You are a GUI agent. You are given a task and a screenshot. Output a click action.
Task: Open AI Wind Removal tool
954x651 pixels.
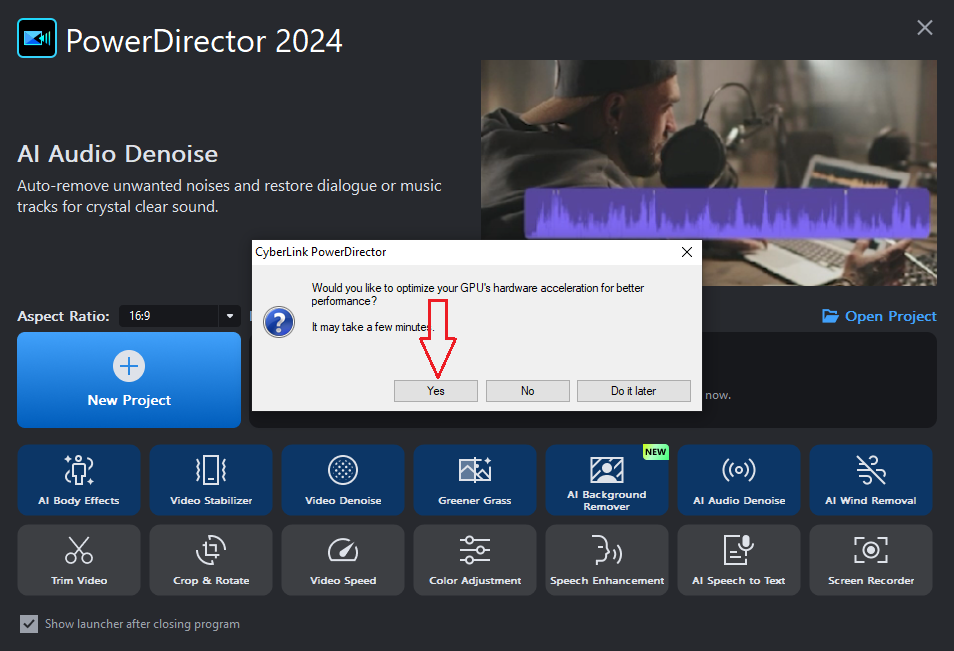[871, 480]
